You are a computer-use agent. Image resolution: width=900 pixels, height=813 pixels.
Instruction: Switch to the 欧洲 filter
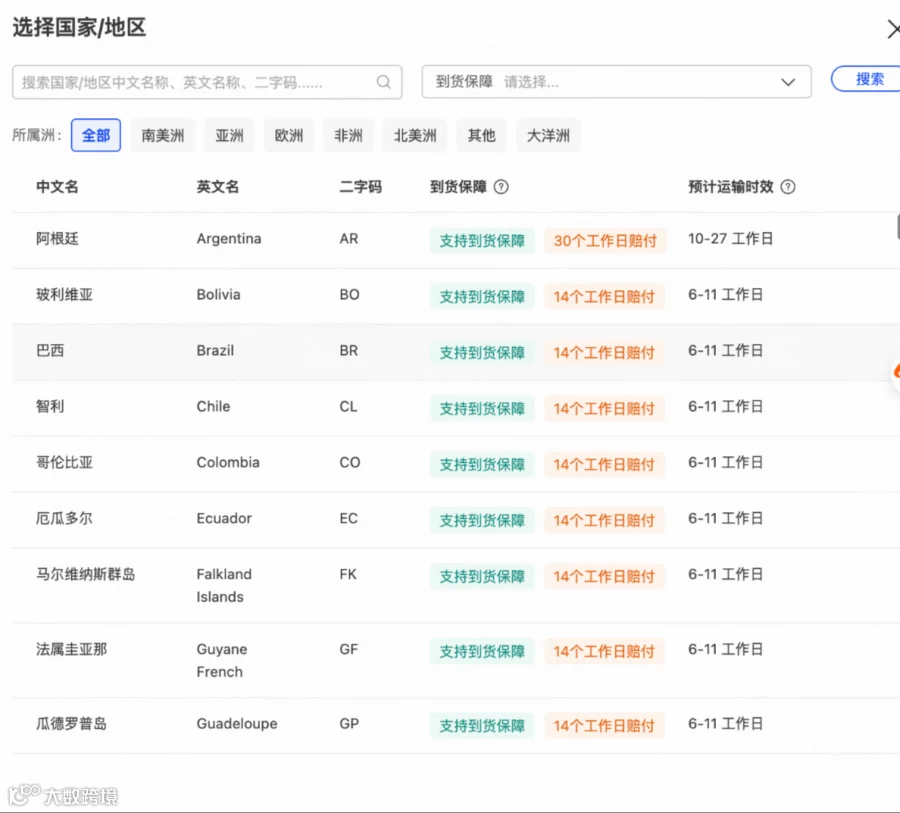coord(289,136)
